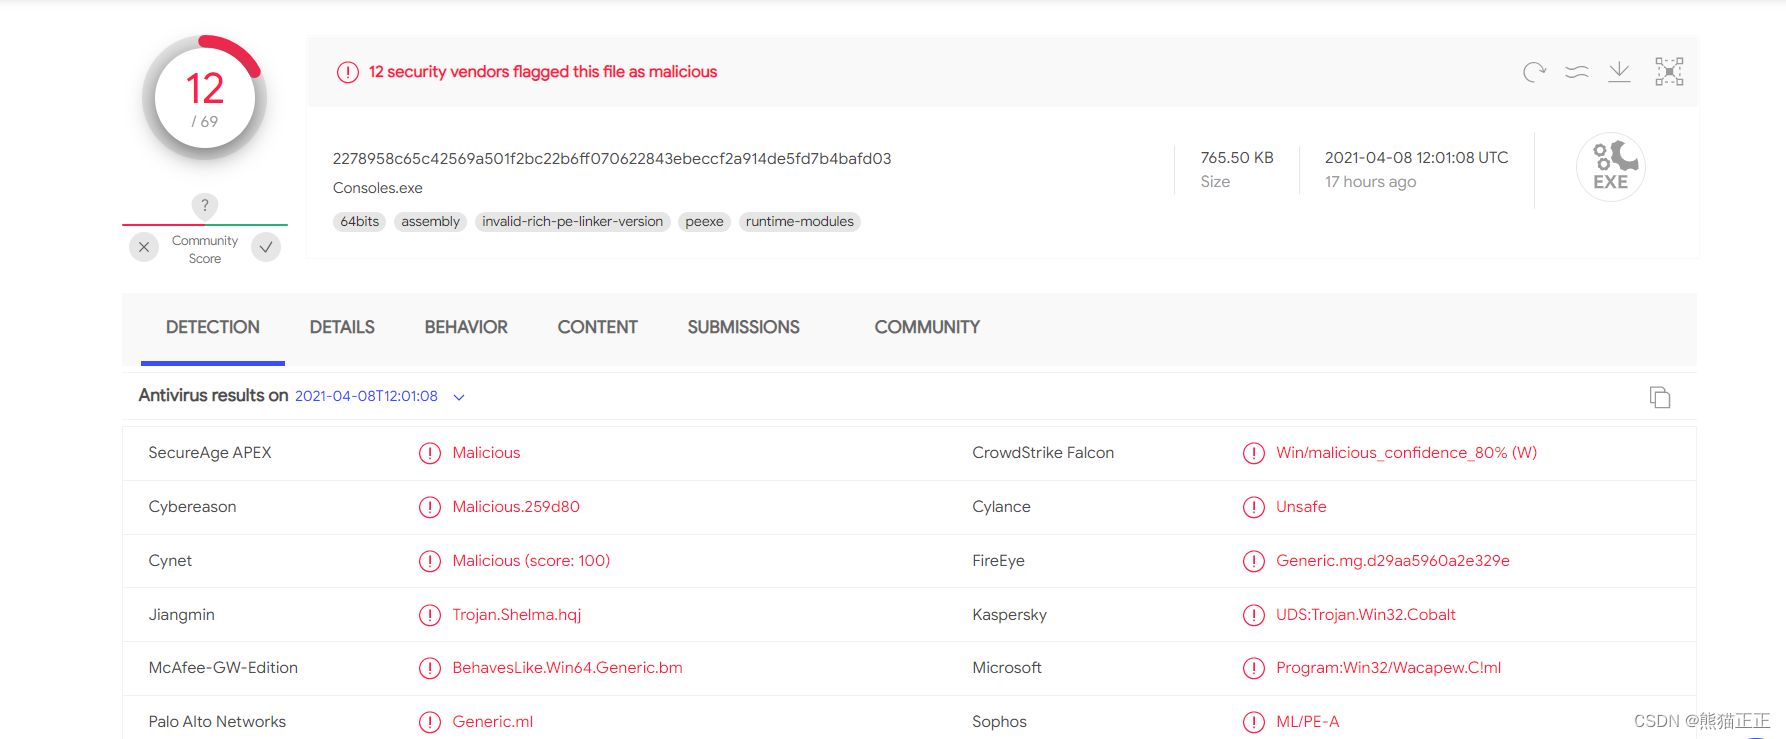
Task: Vote file as malicious with X
Action: (x=144, y=247)
